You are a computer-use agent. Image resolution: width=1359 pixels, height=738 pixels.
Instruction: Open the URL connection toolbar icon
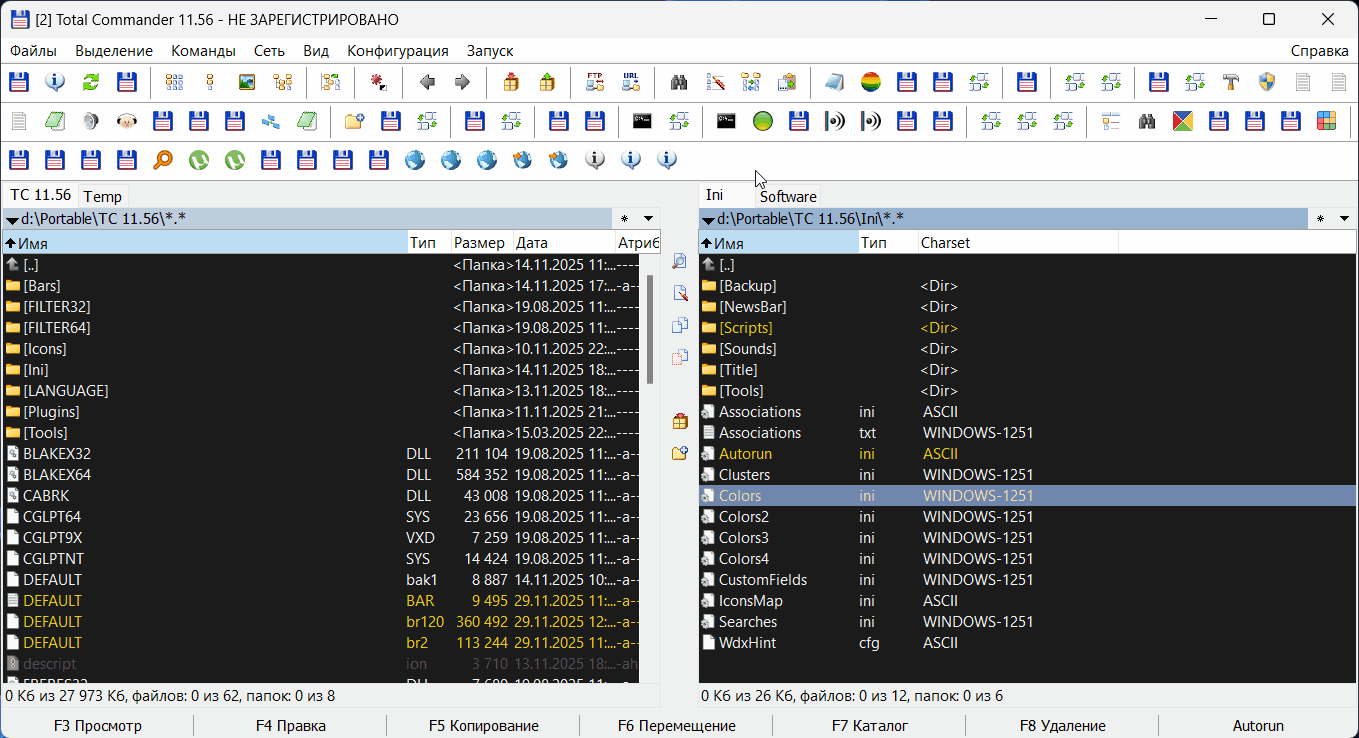pos(631,82)
